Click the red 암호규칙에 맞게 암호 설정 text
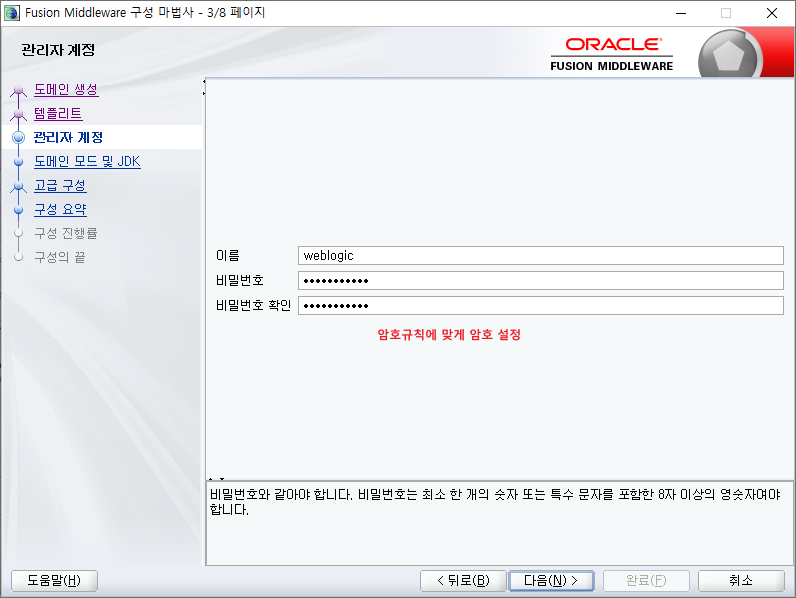 (449, 335)
